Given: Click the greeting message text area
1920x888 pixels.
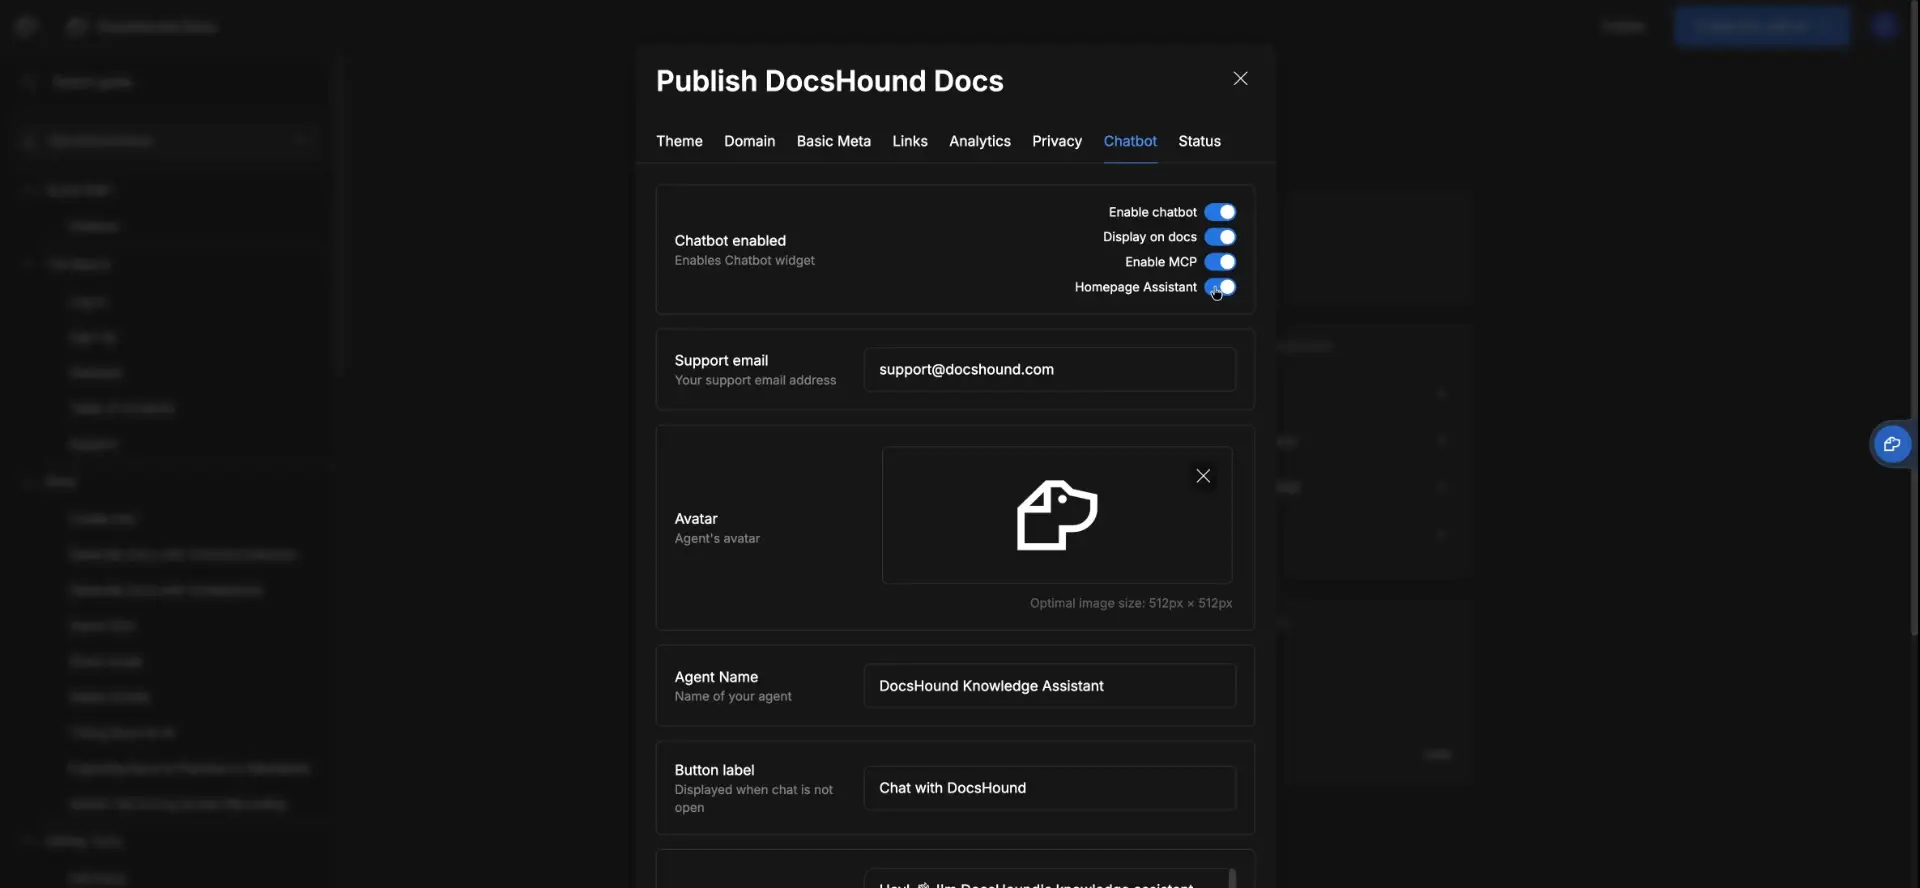Looking at the screenshot, I should coord(1049,879).
